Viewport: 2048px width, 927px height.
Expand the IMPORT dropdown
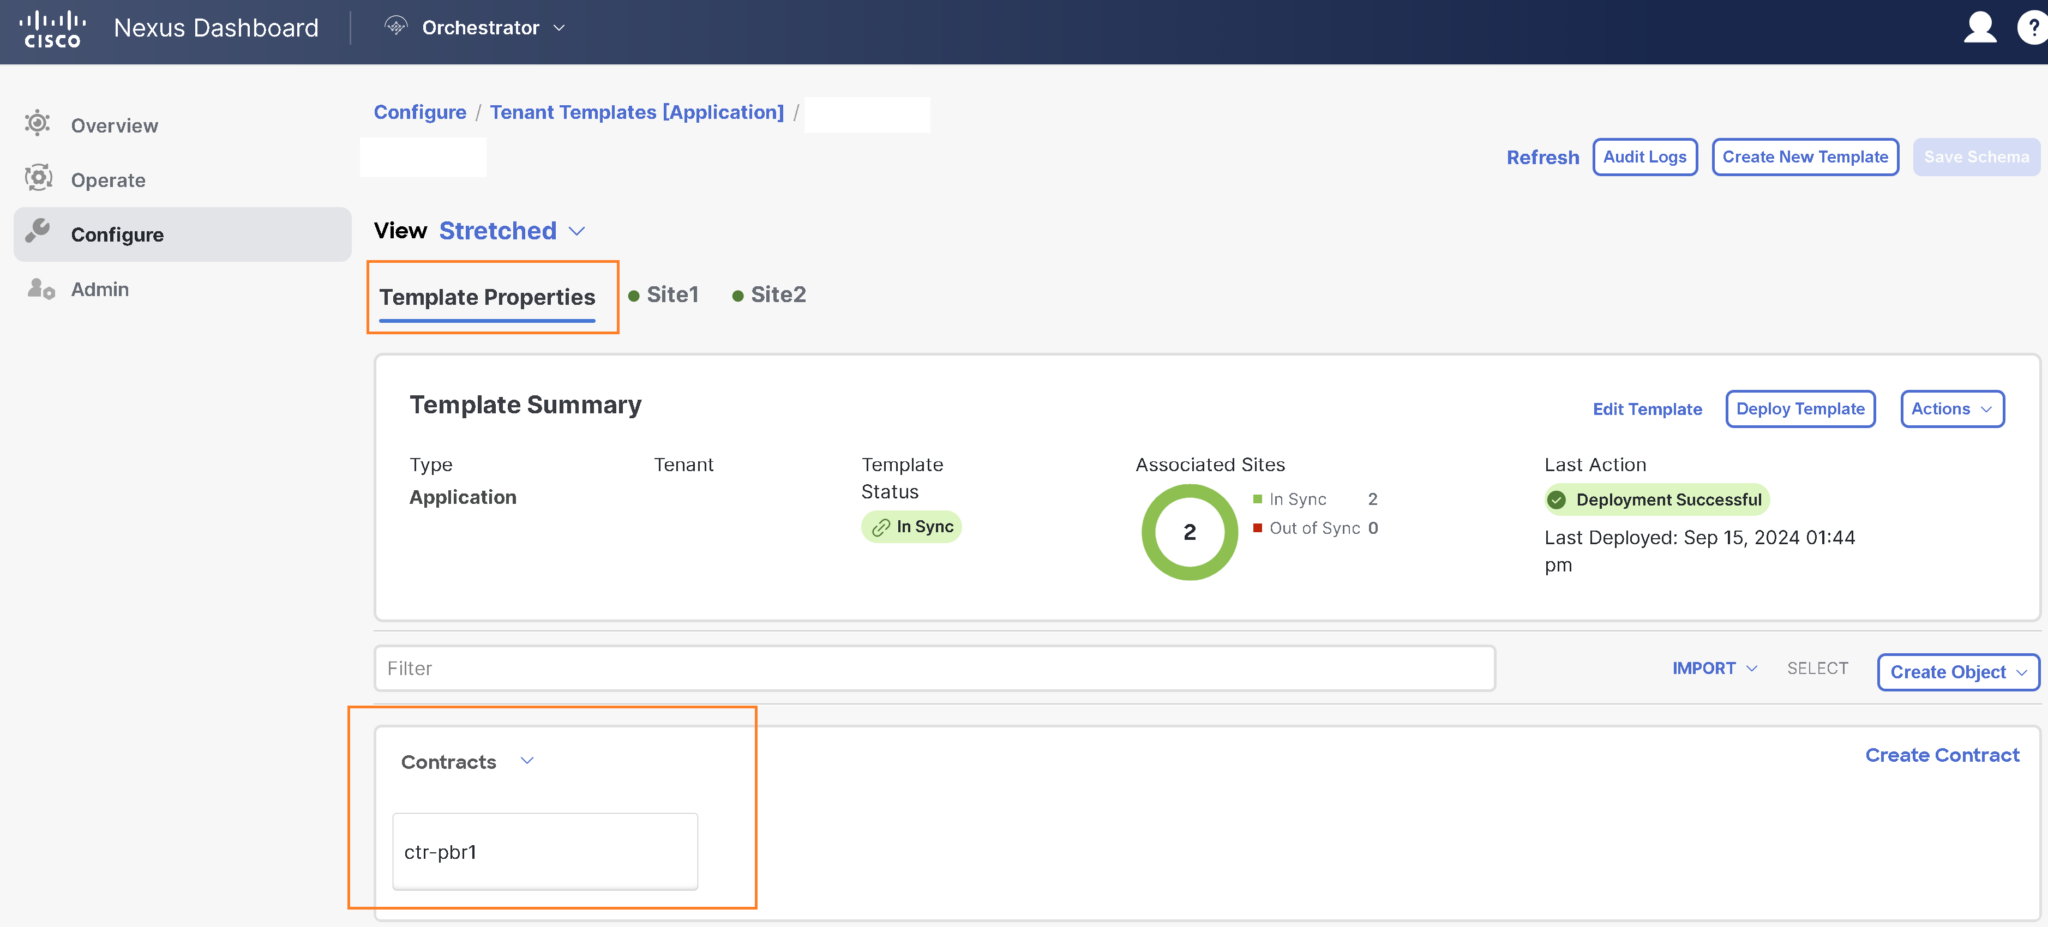pos(1714,668)
